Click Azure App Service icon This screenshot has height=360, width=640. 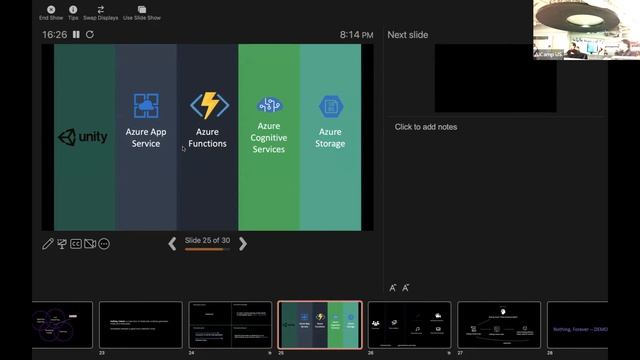click(146, 106)
